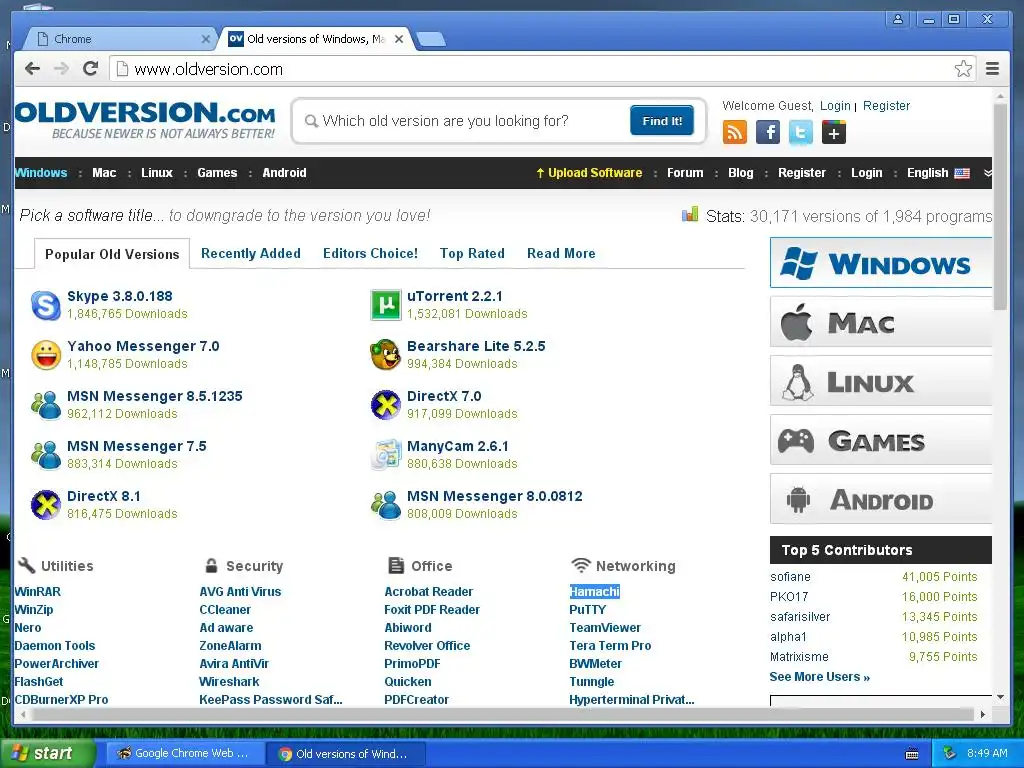Click the keyboard icon in taskbar
The width and height of the screenshot is (1024, 768).
(x=912, y=754)
